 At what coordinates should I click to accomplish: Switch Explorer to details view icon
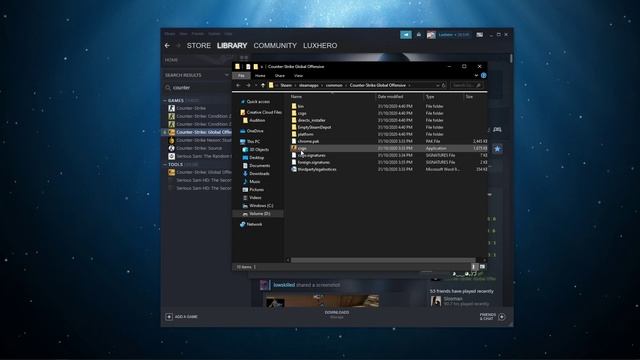[x=473, y=267]
